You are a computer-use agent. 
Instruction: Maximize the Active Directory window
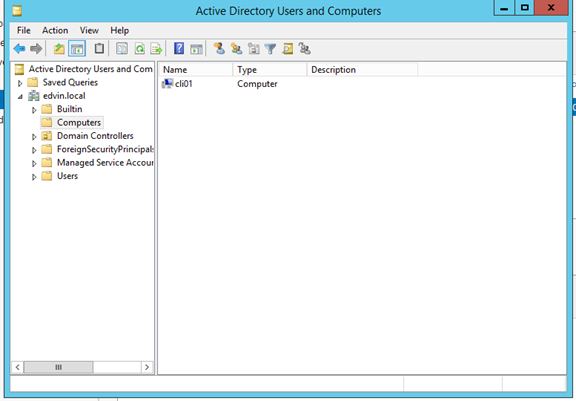(x=525, y=8)
